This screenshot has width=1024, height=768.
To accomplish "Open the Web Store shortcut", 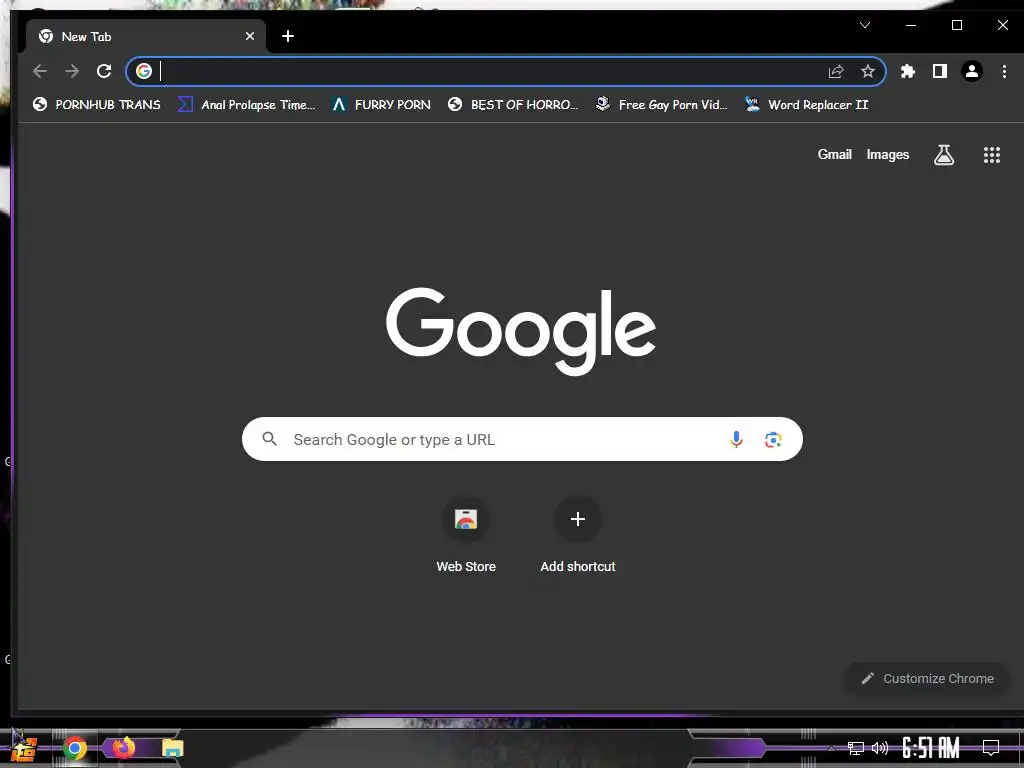I will click(x=466, y=535).
